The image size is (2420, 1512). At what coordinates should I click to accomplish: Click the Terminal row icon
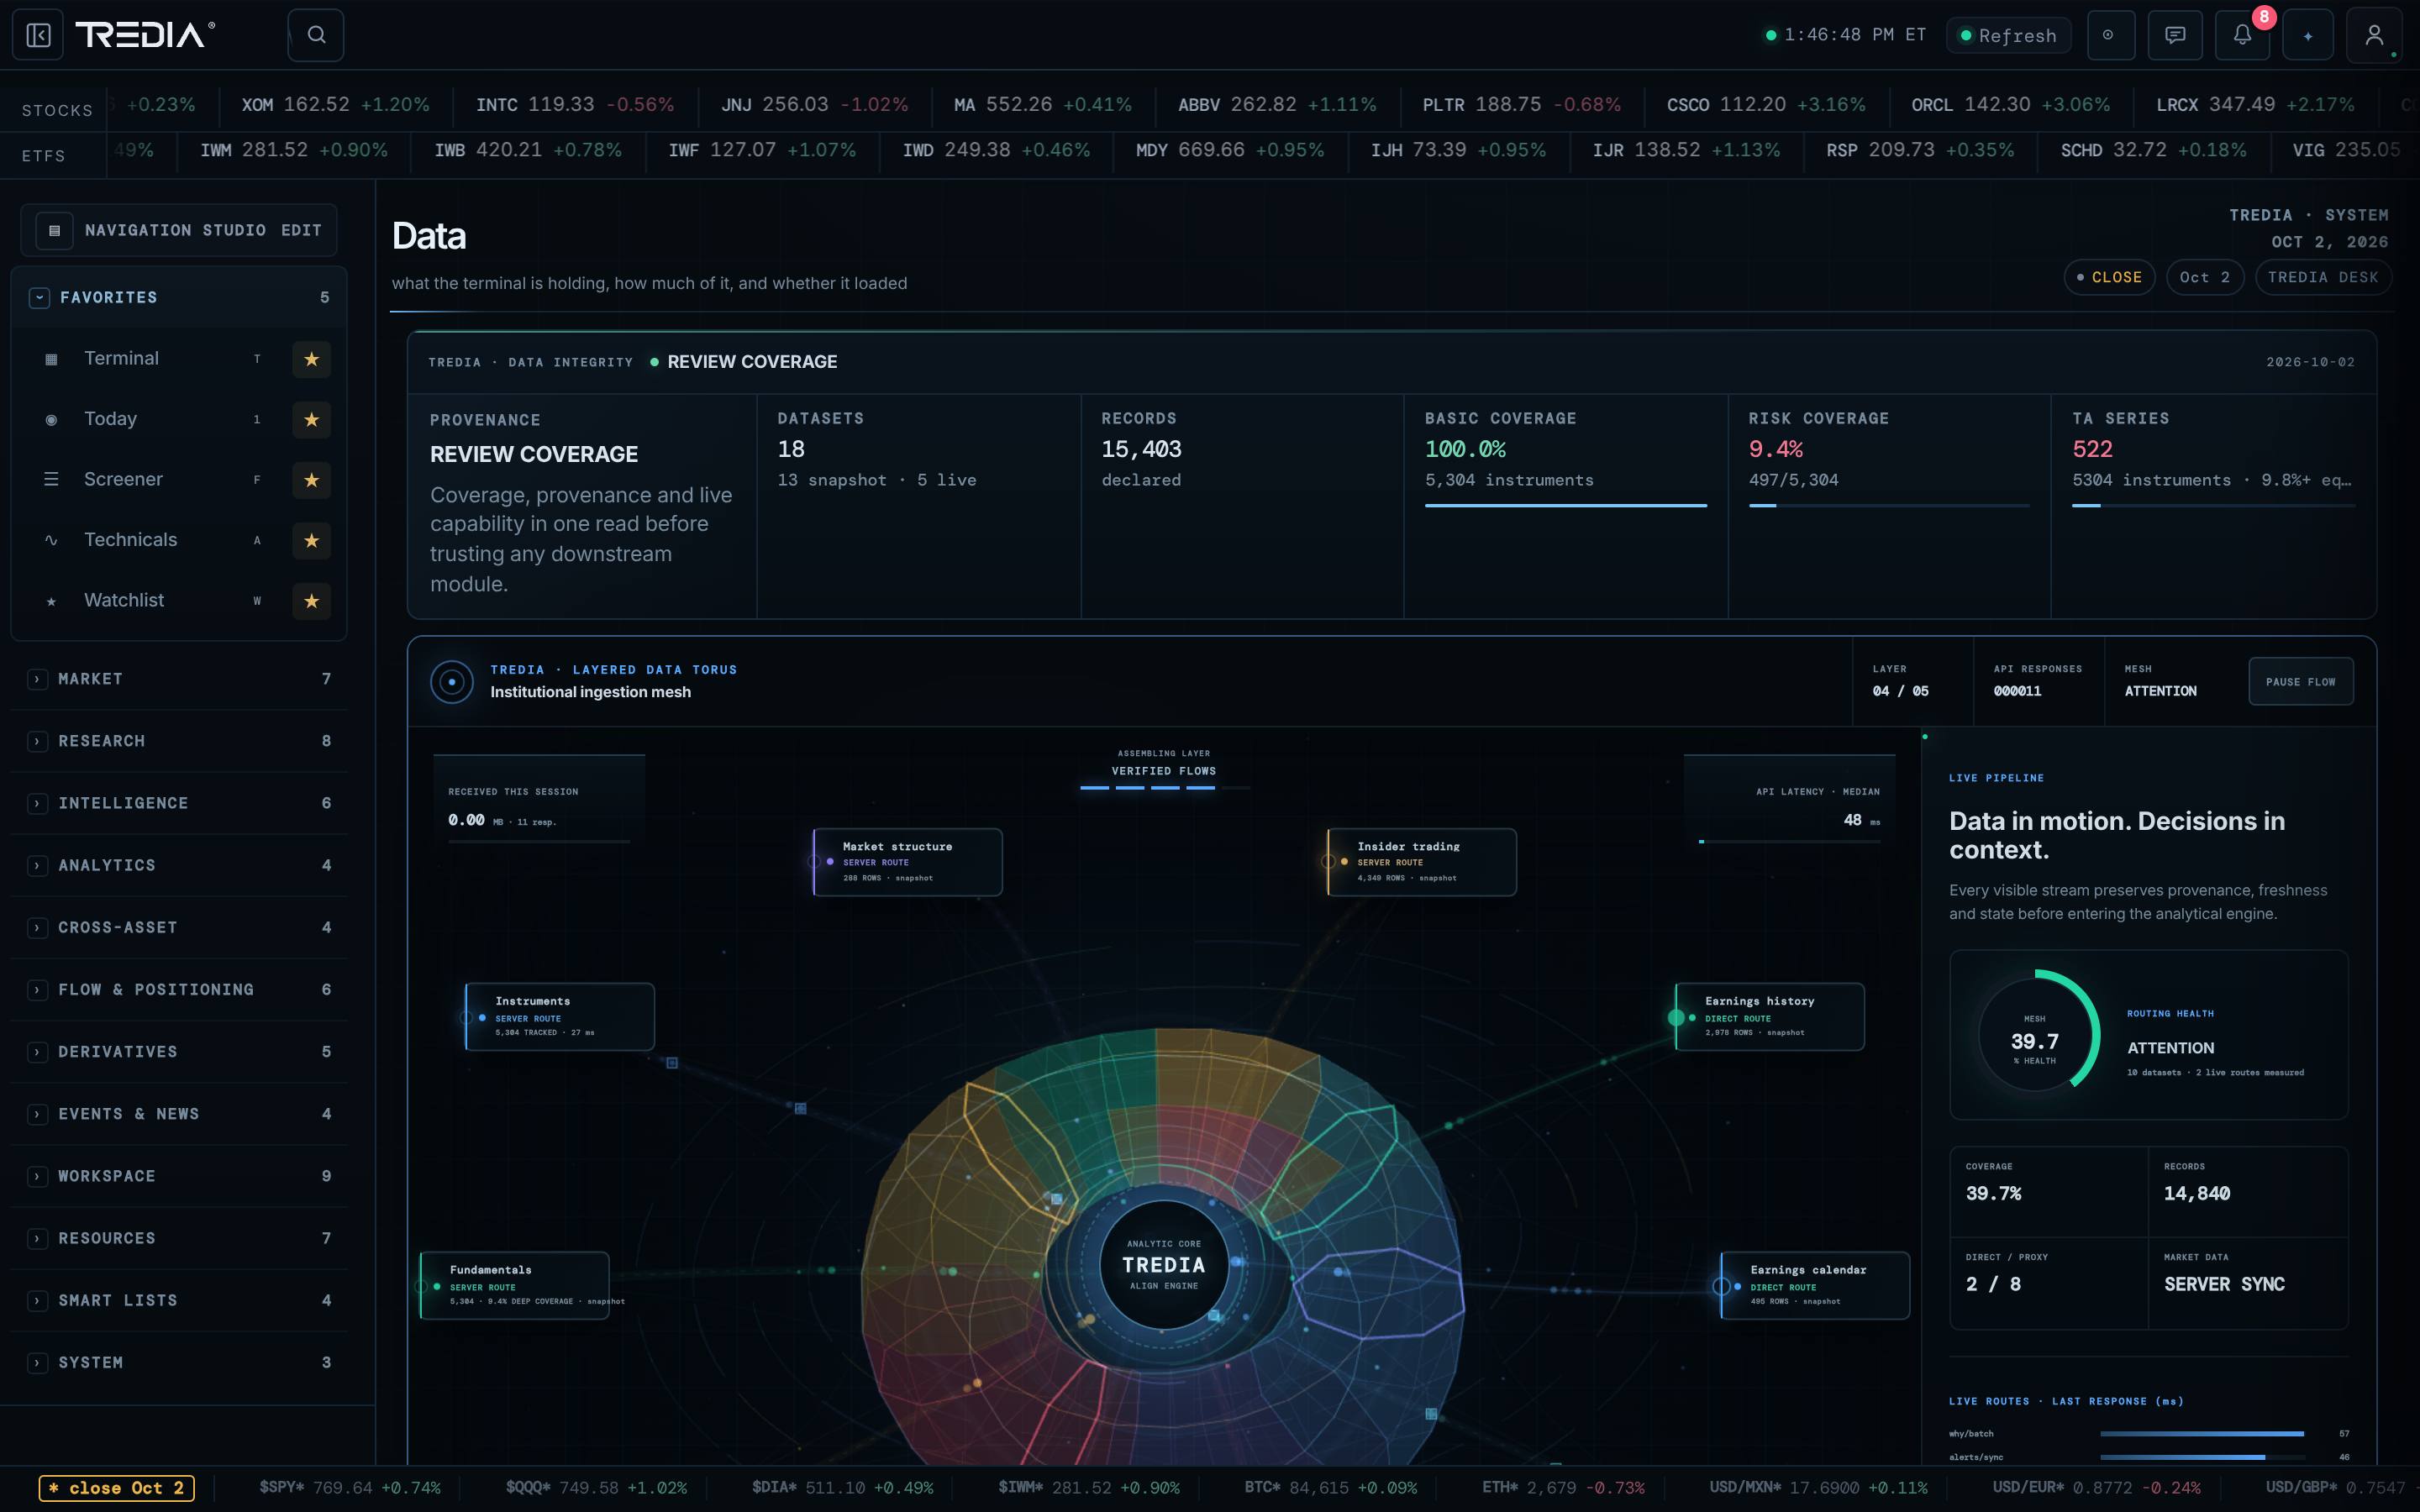point(51,359)
